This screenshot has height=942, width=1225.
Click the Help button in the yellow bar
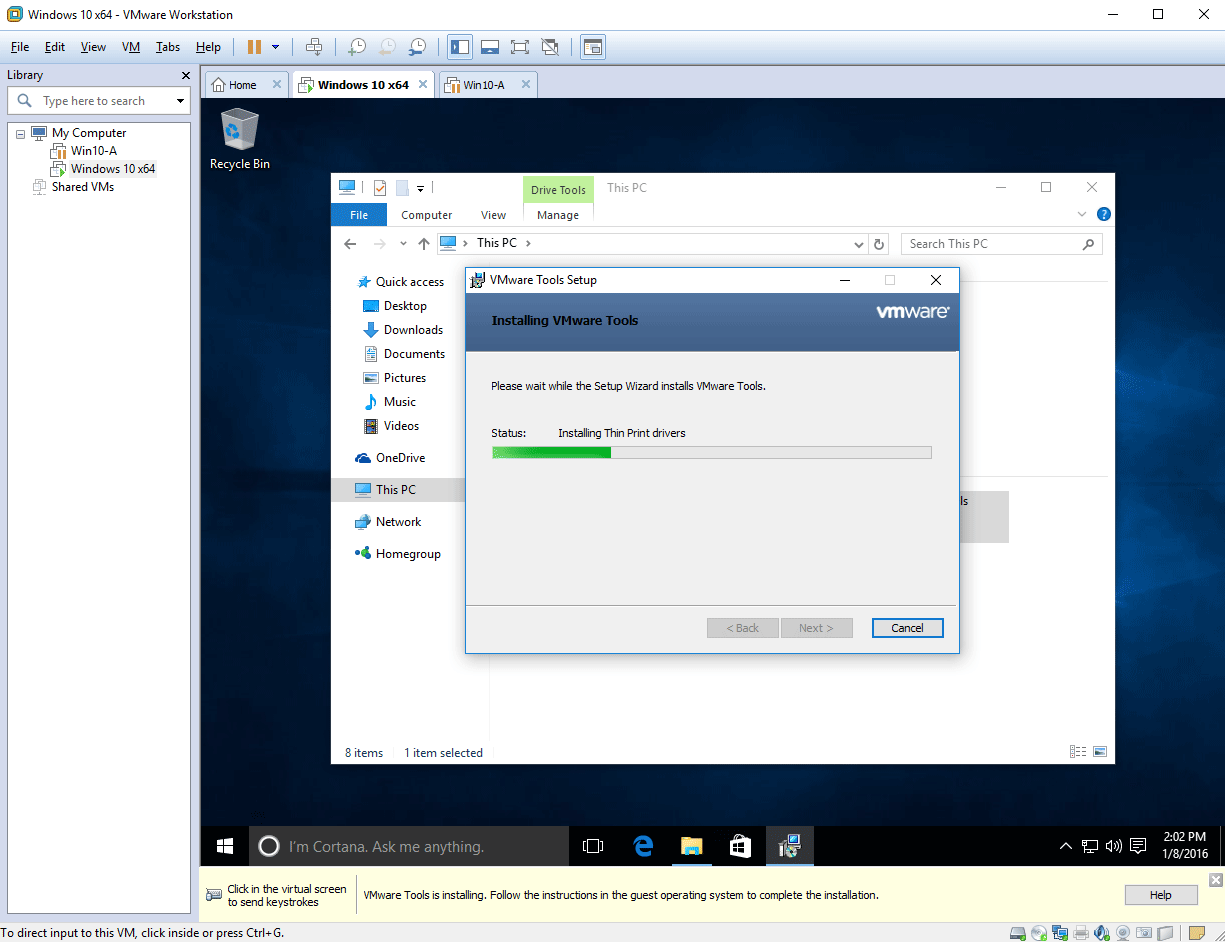[1161, 895]
